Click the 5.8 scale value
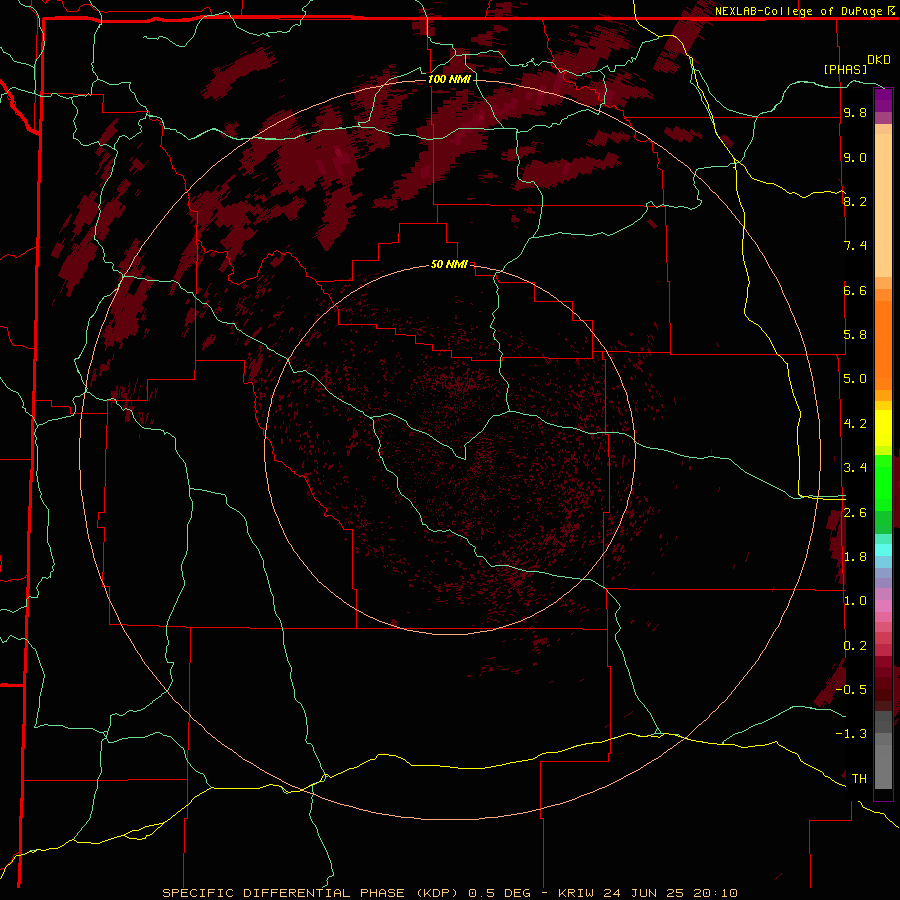 coord(855,335)
